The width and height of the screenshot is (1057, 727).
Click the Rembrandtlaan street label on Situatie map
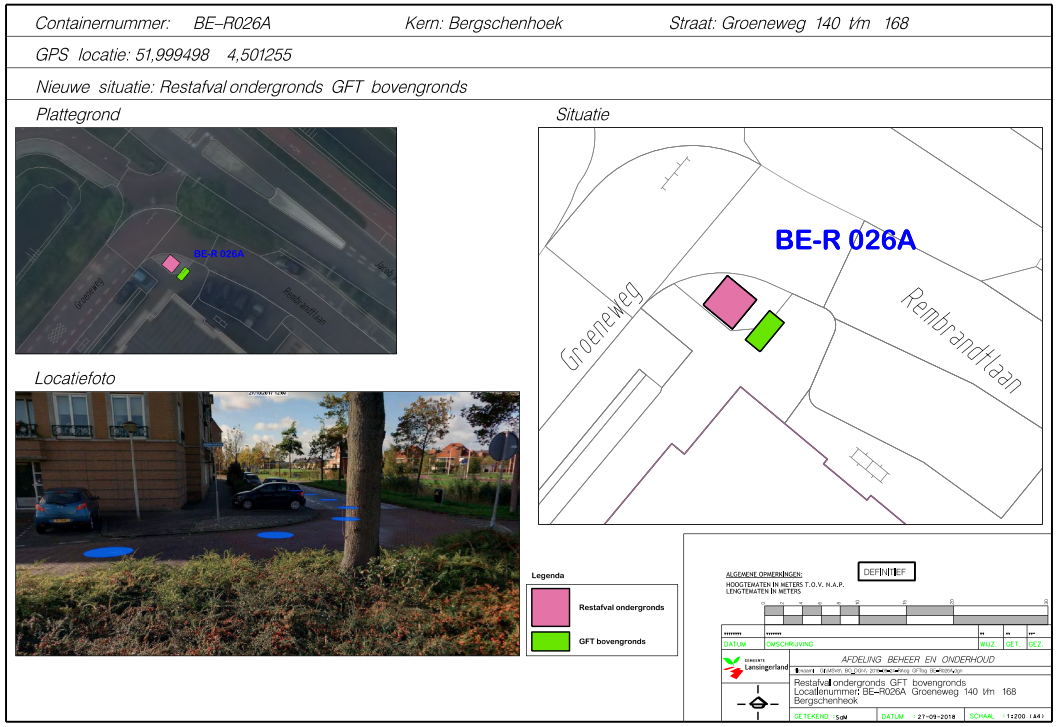pos(963,339)
